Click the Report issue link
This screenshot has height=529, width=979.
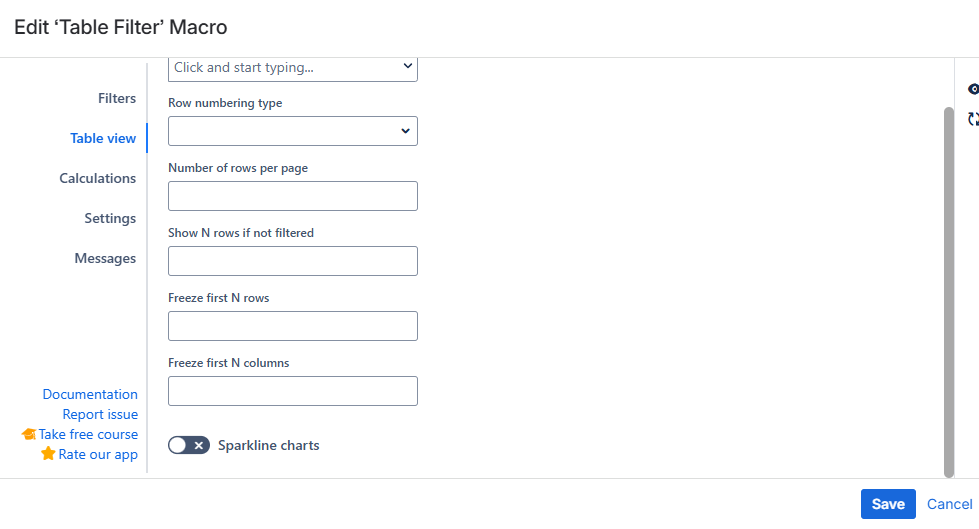point(100,414)
